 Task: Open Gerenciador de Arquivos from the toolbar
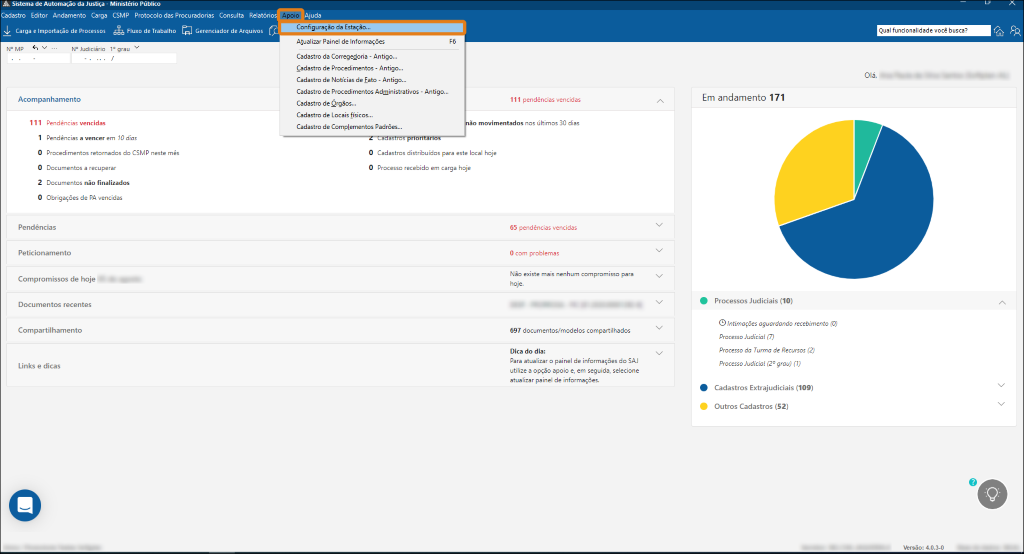(223, 31)
